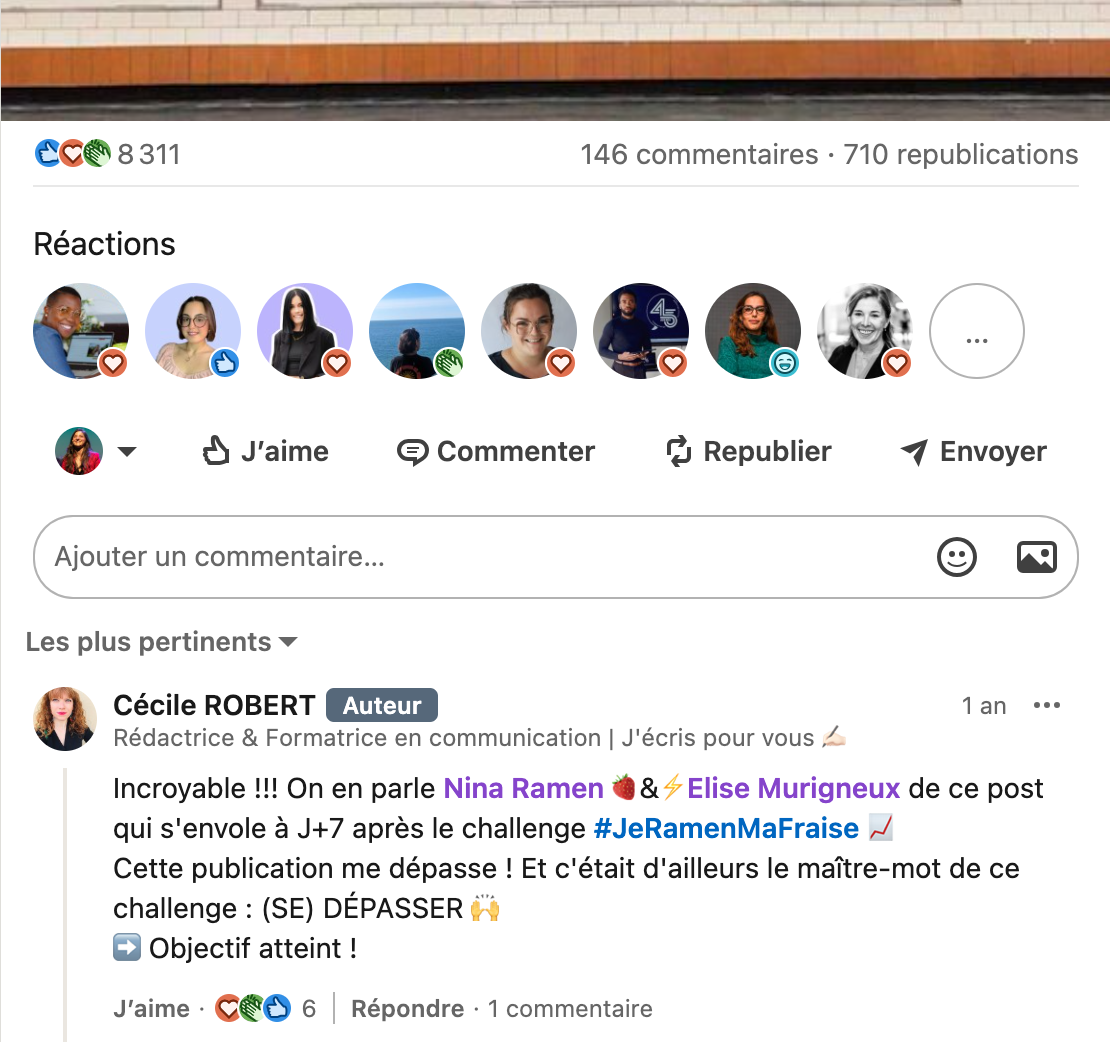Open Cécile ROBERT's profile picture
The width and height of the screenshot is (1110, 1042).
(65, 718)
